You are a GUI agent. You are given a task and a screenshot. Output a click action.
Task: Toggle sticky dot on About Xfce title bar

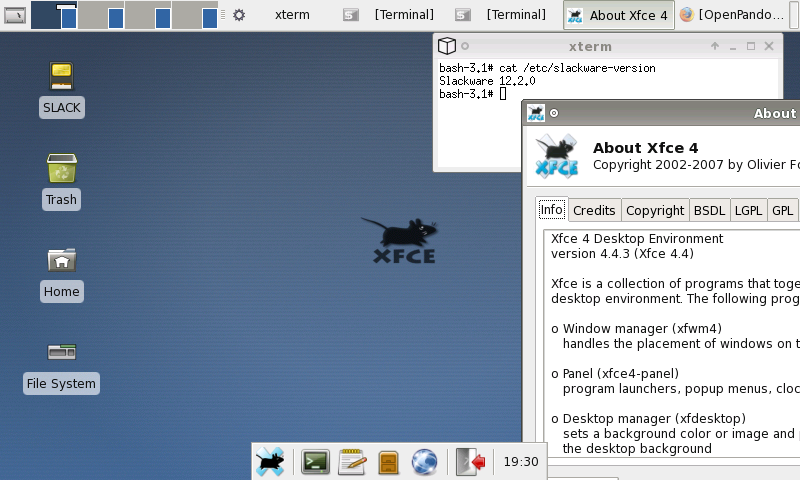pos(554,113)
